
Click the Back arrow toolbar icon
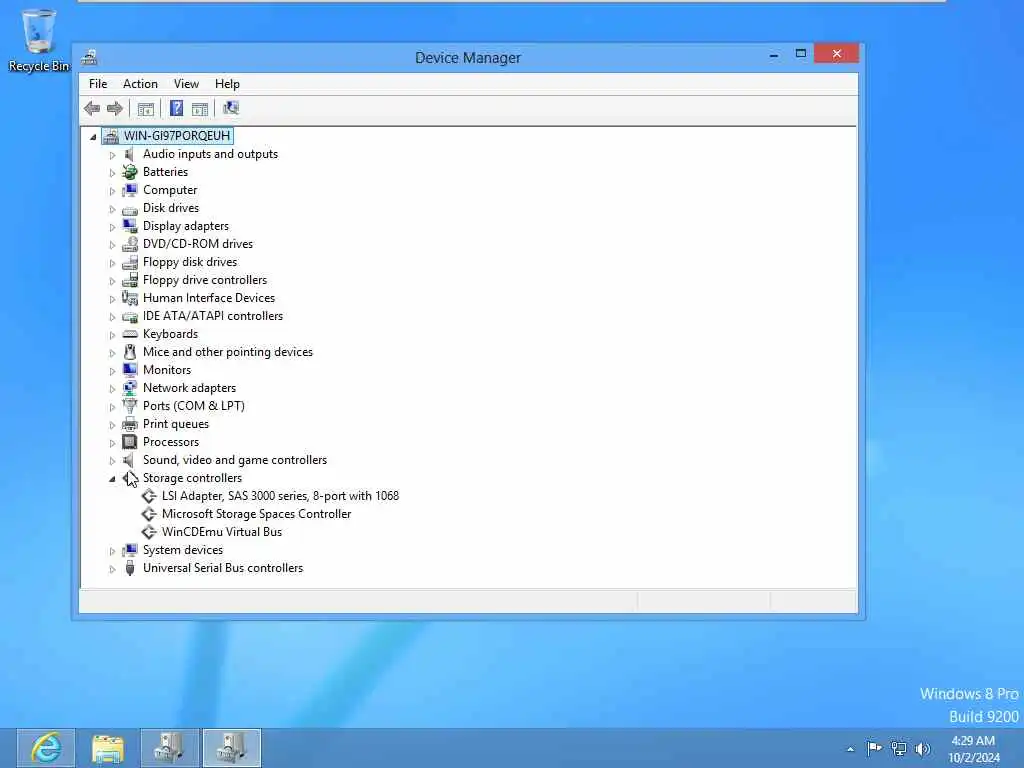(x=92, y=108)
